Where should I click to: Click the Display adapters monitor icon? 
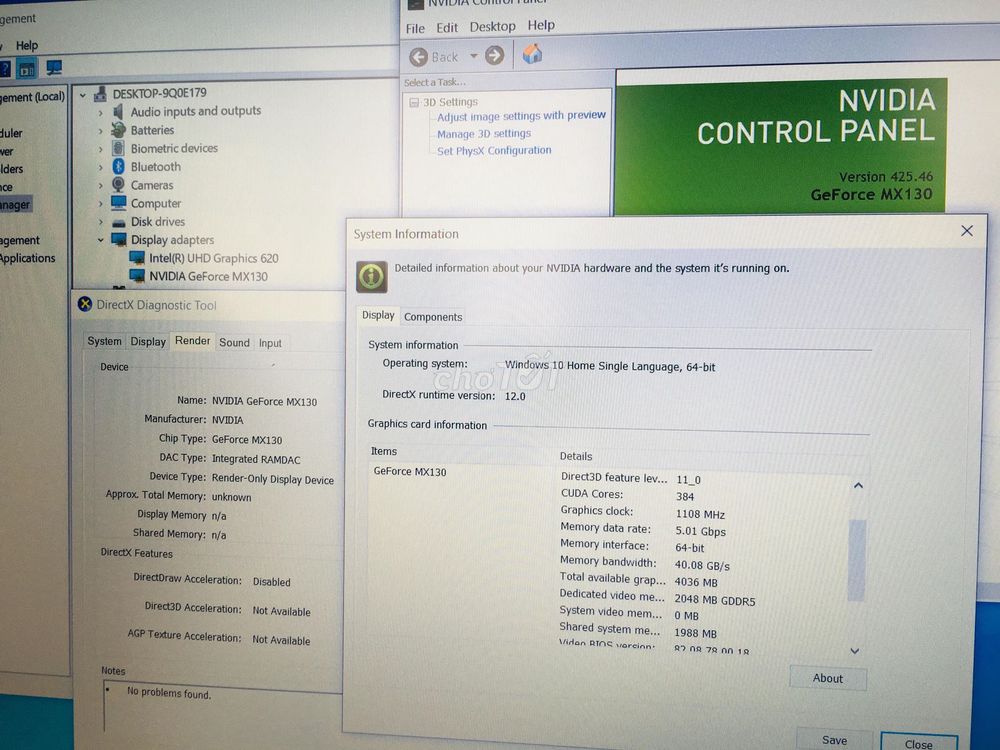click(x=119, y=240)
